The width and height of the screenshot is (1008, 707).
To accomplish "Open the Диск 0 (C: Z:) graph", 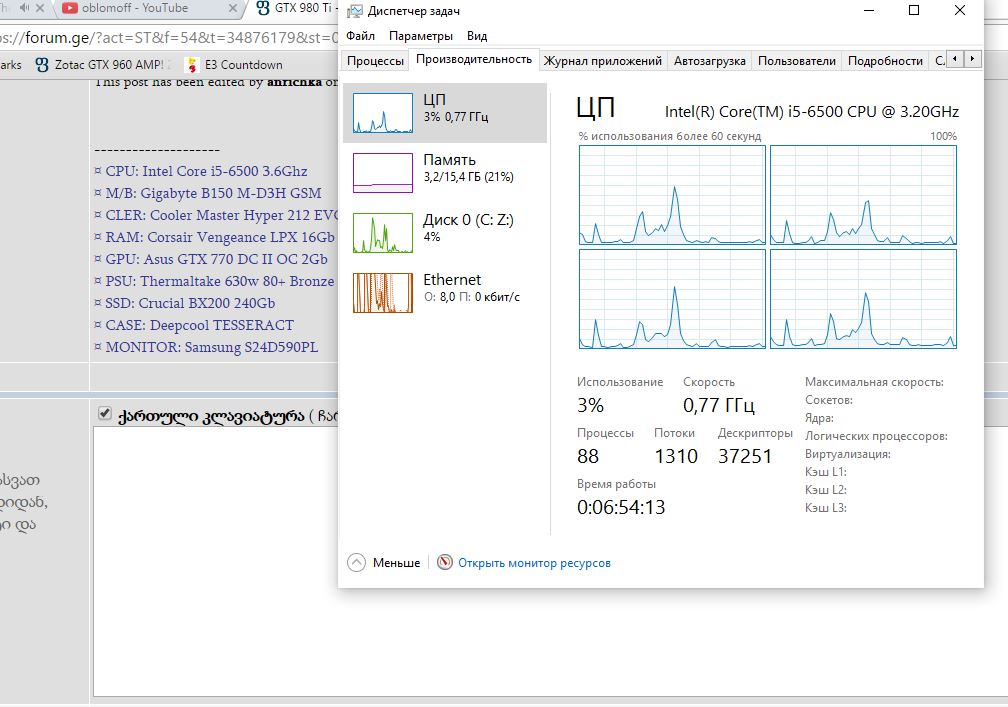I will (383, 233).
